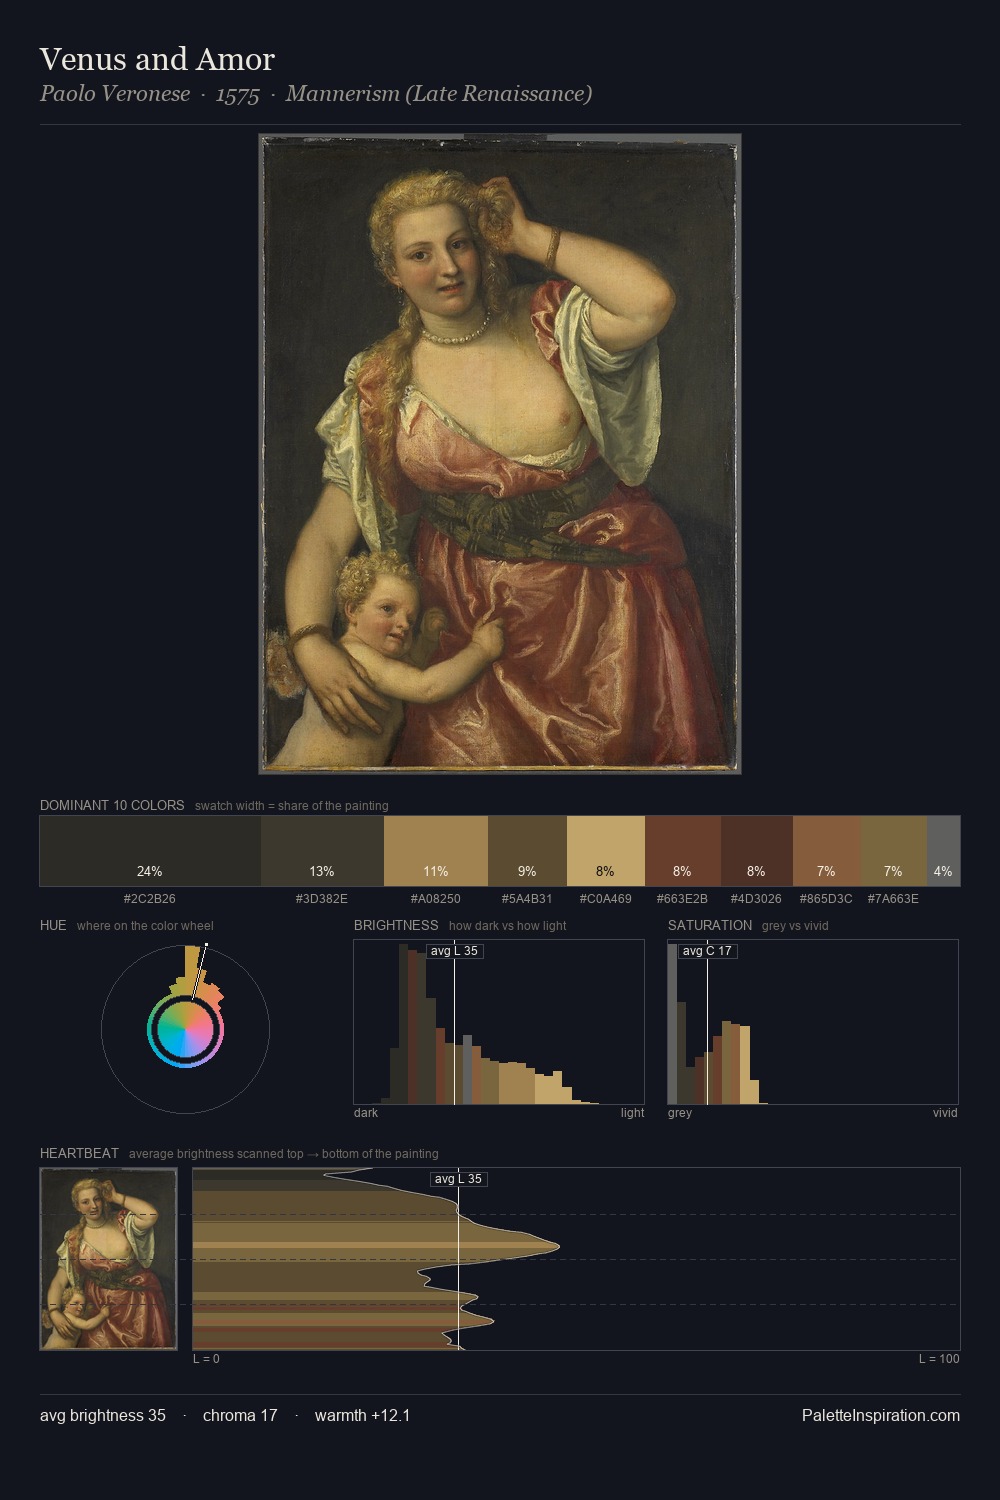Open the PaletteInspiration.com link

[x=881, y=1416]
